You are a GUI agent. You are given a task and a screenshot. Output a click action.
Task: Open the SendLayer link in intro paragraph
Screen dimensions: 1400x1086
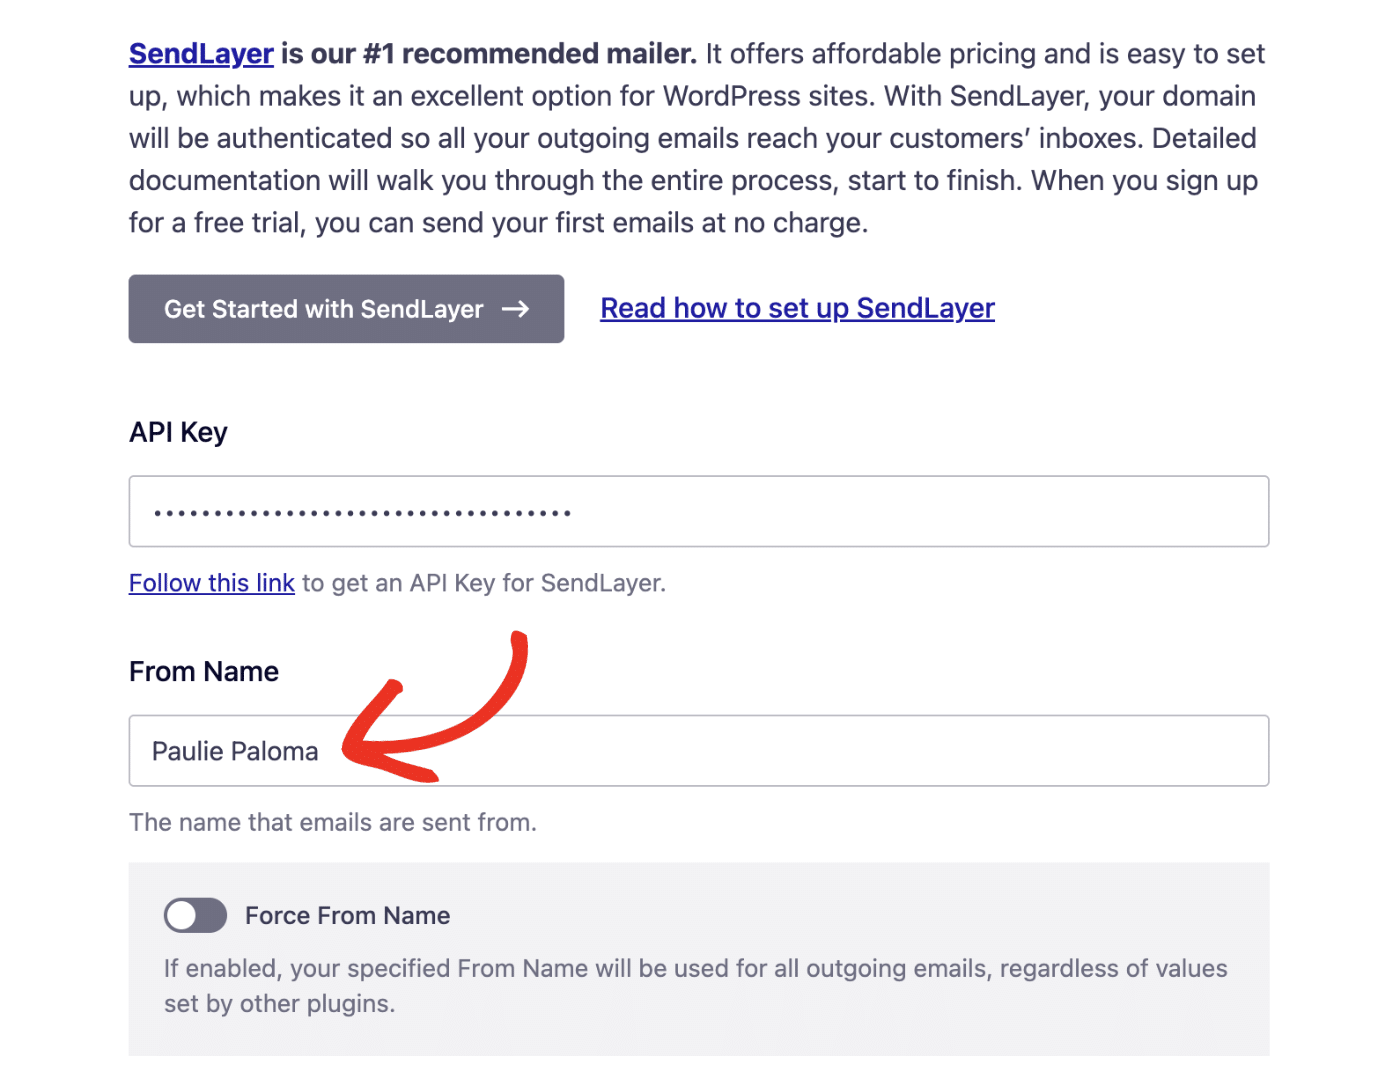(x=201, y=54)
